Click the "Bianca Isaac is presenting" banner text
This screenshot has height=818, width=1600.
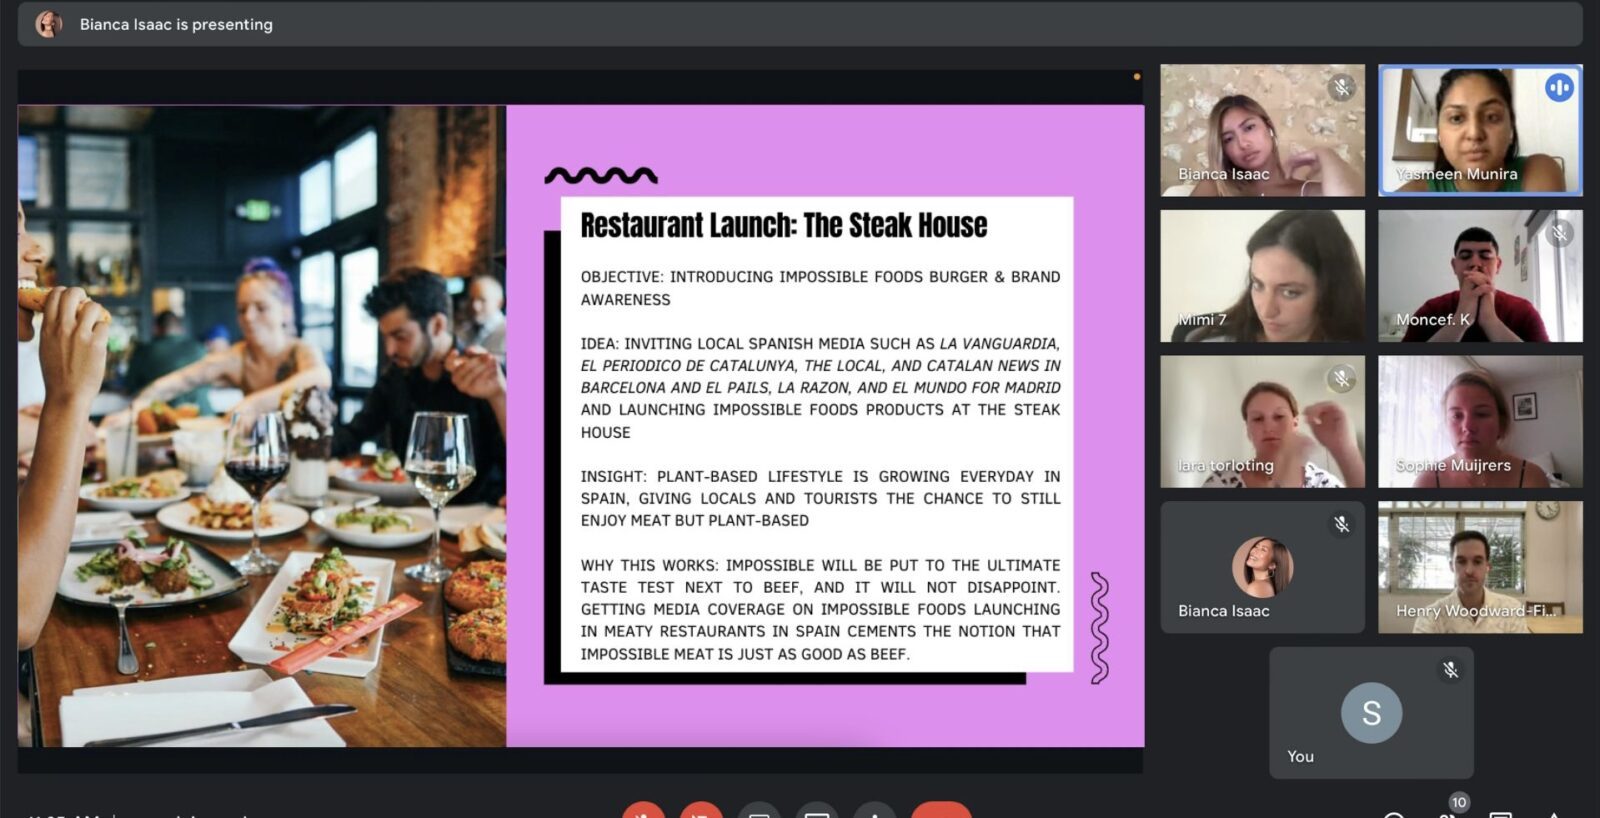(x=176, y=24)
